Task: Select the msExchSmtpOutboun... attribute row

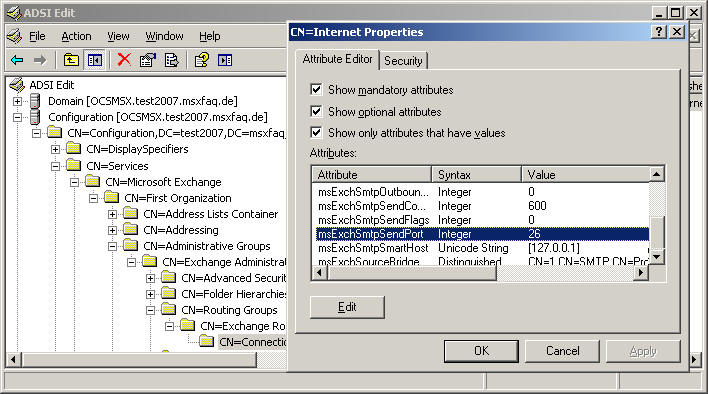Action: pos(482,192)
